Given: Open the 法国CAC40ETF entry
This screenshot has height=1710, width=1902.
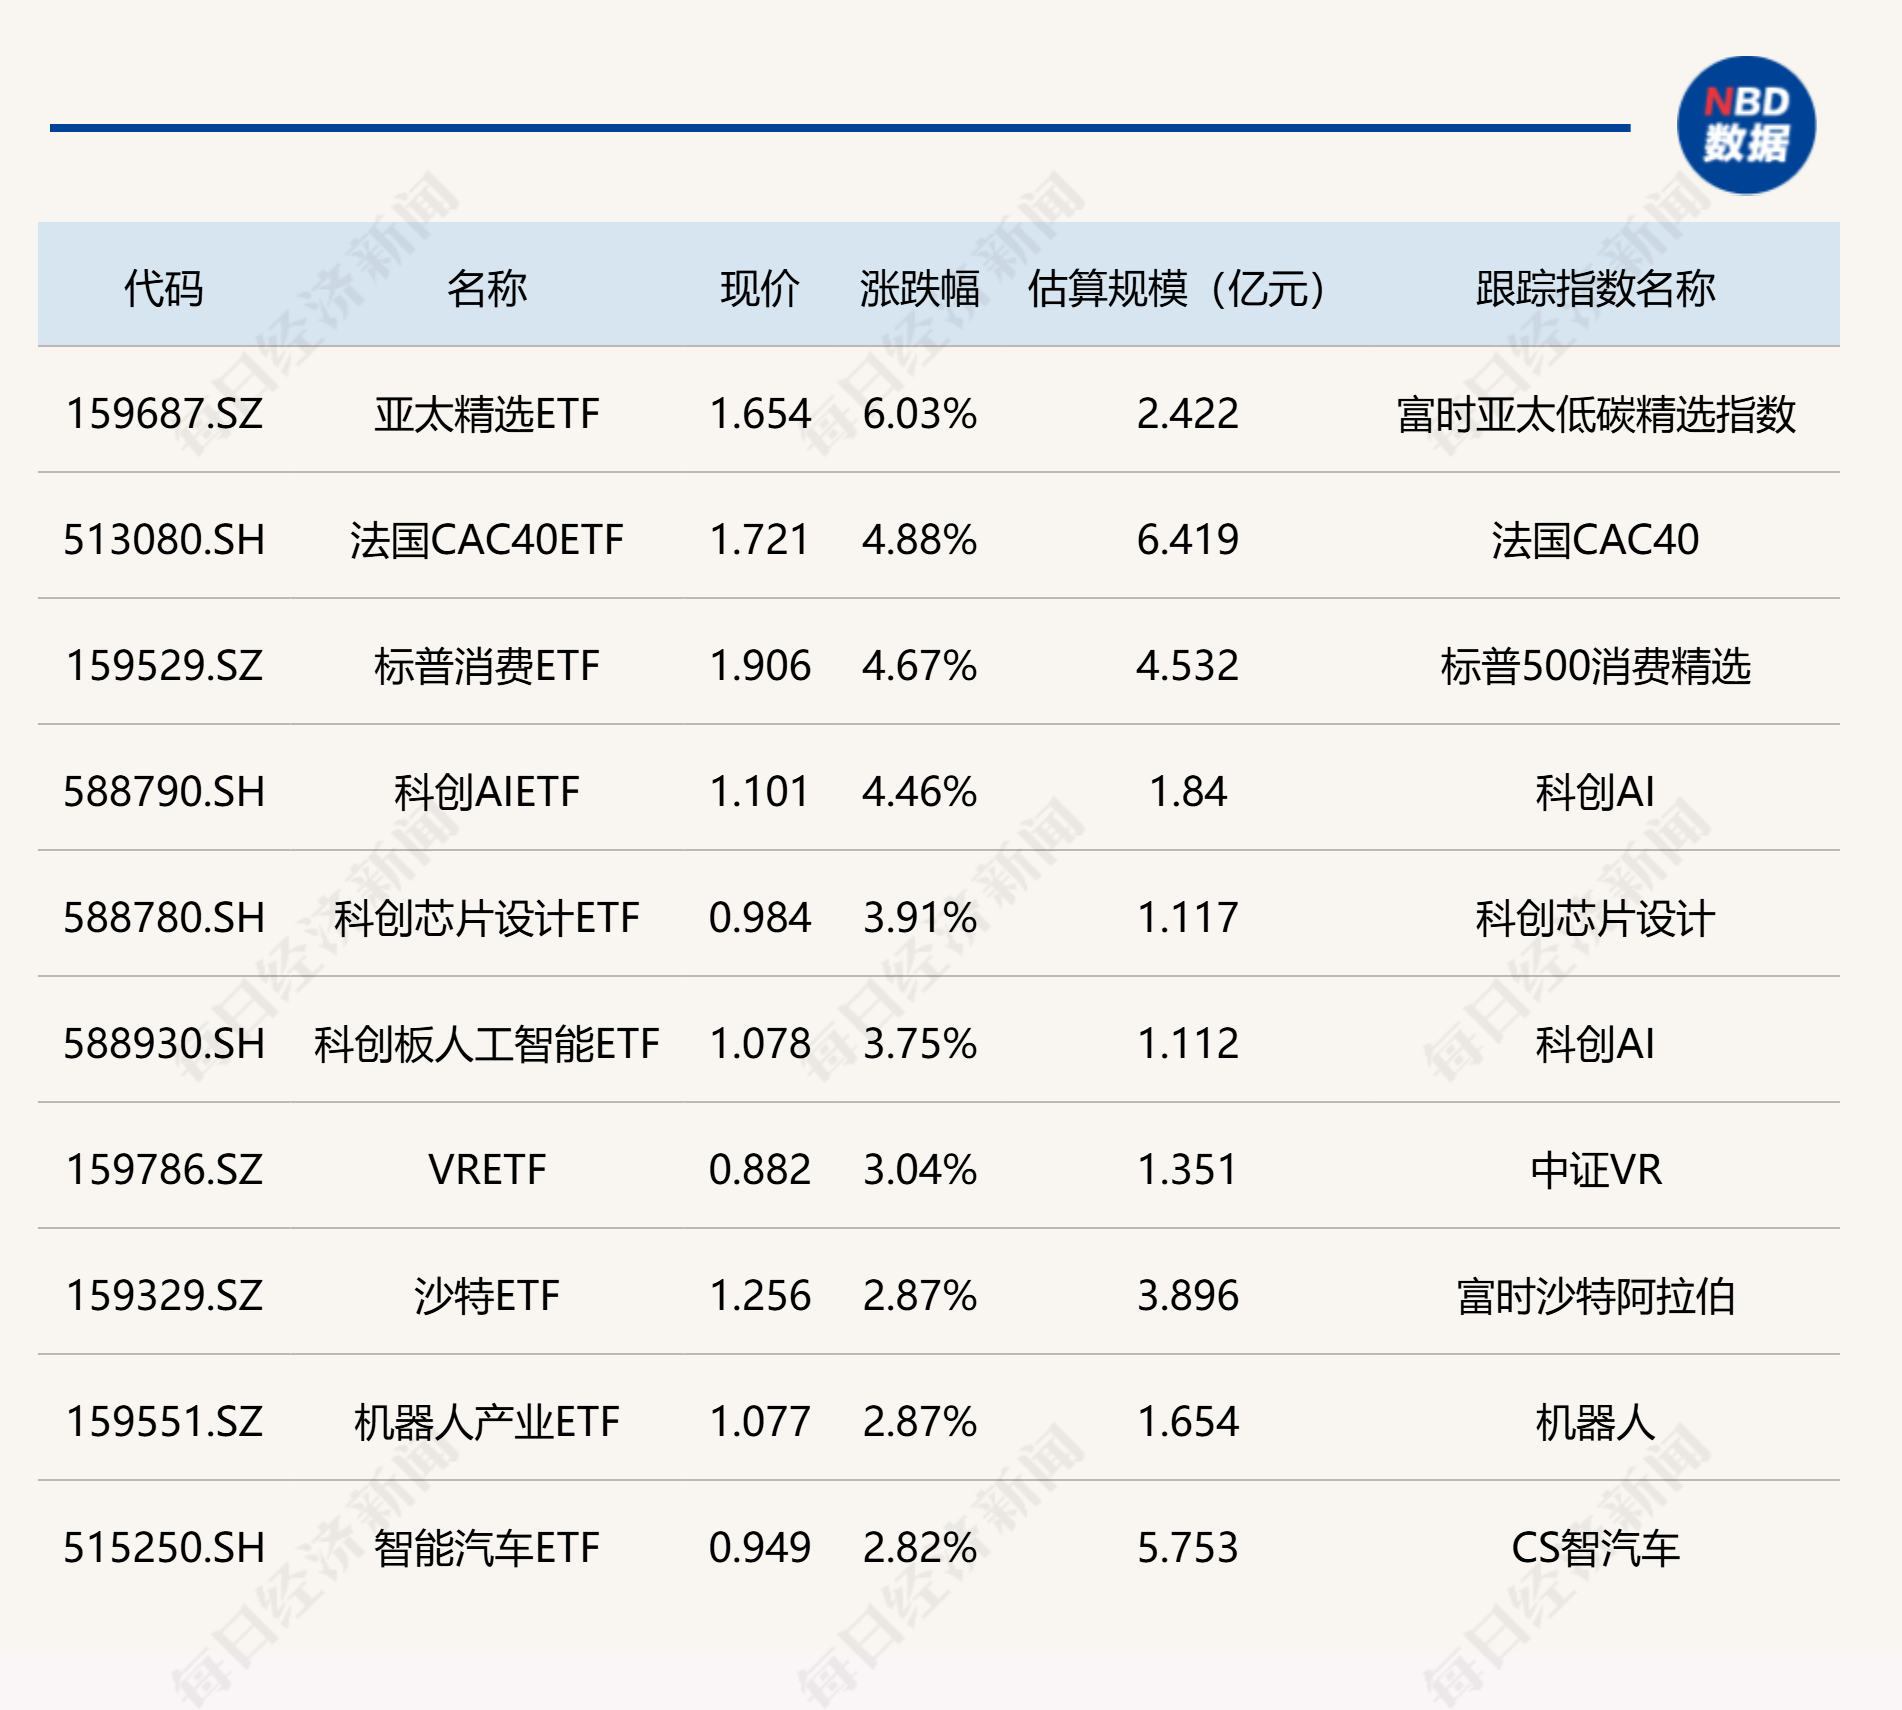Looking at the screenshot, I should coord(487,538).
